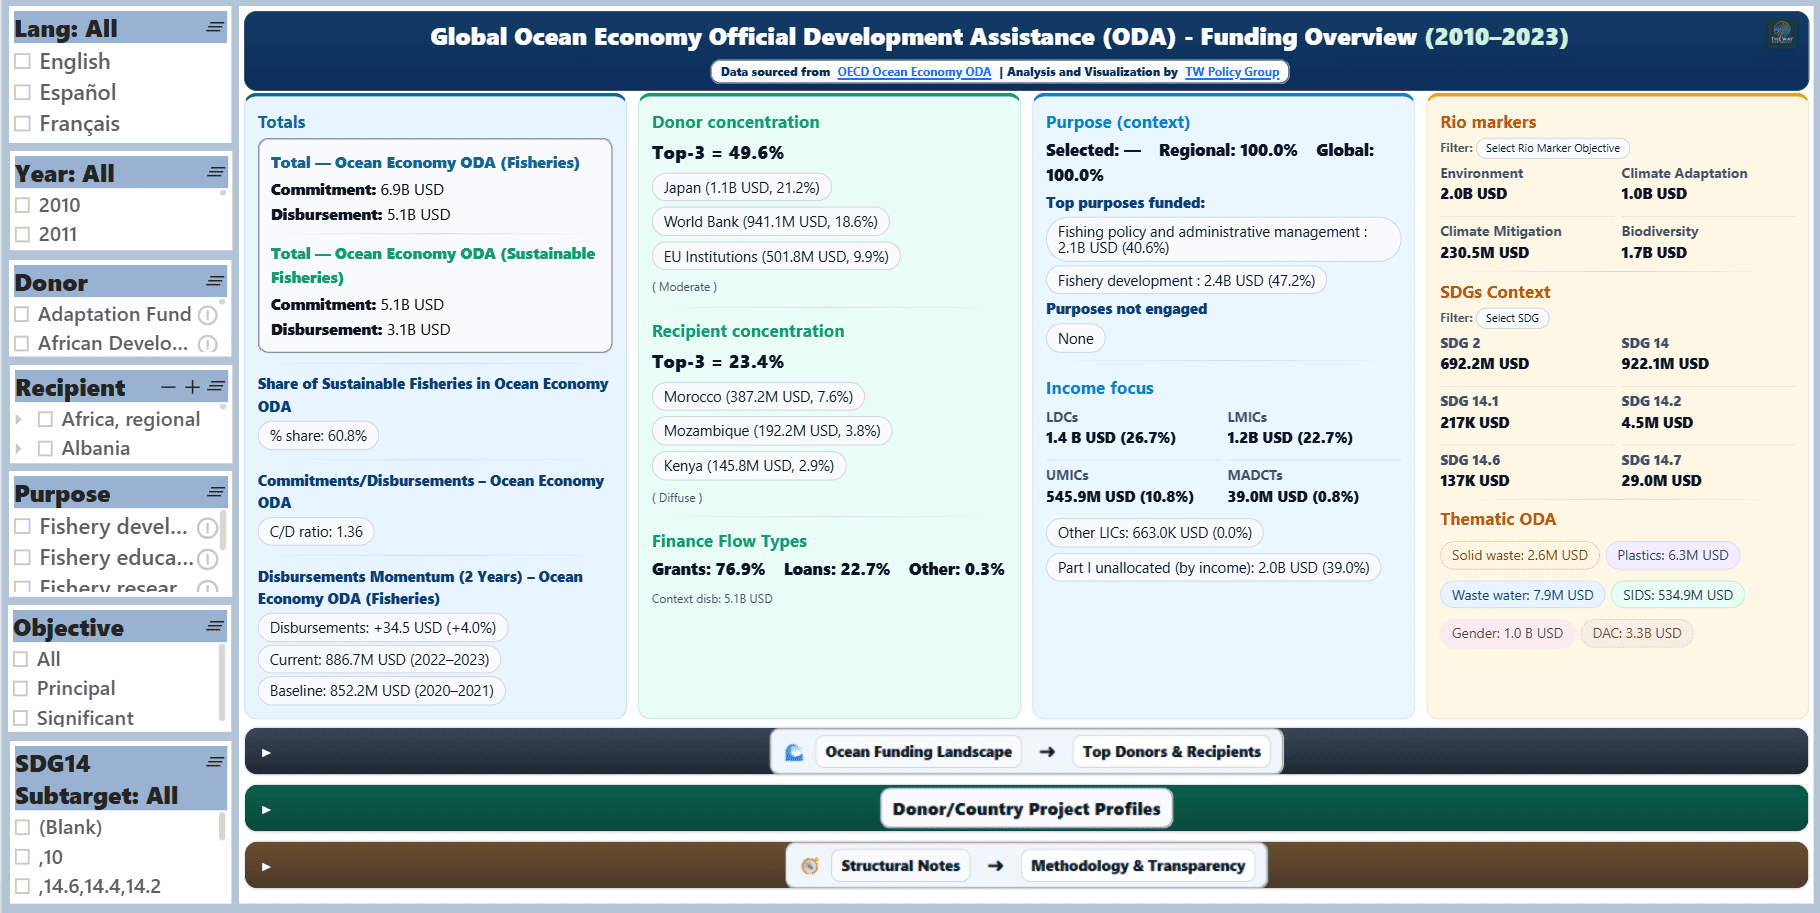This screenshot has height=913, width=1820.
Task: Click the SIDS: 534.9M USD tag
Action: click(x=1678, y=595)
